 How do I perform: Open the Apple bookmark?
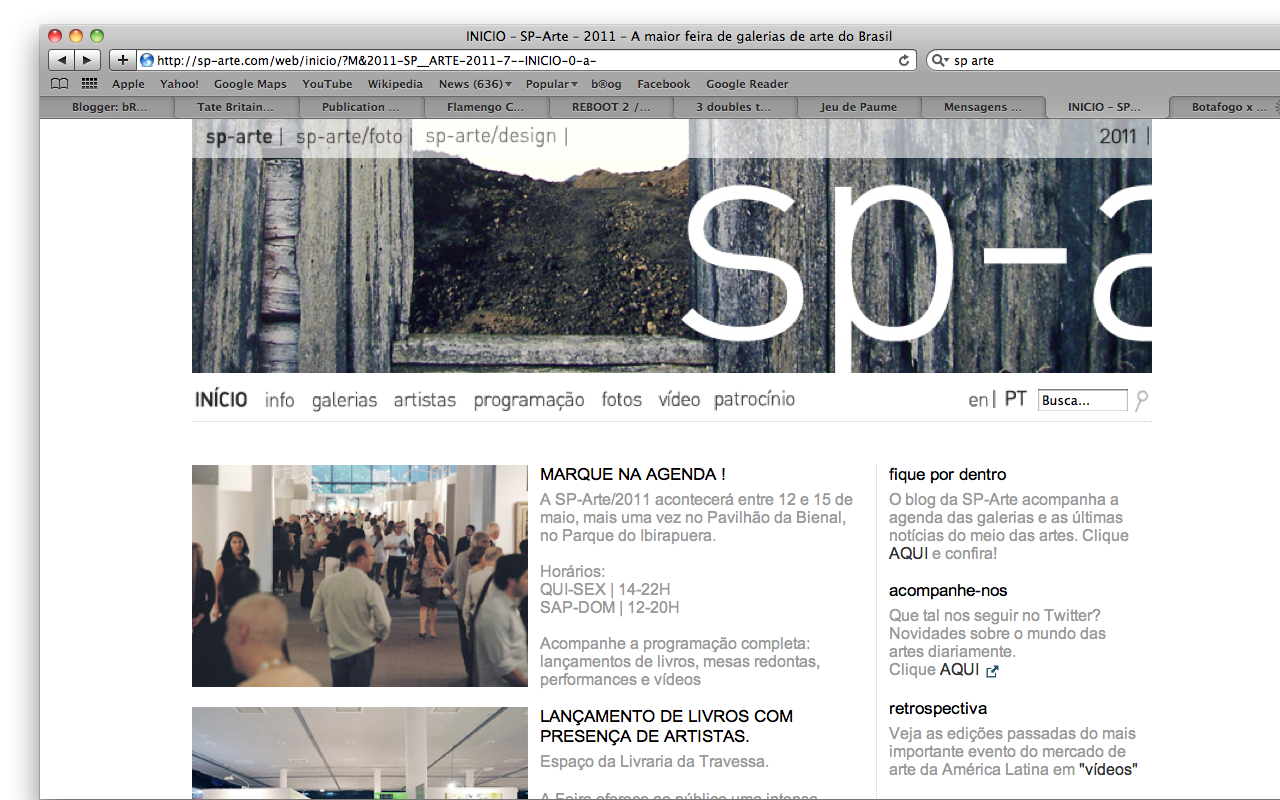(128, 84)
